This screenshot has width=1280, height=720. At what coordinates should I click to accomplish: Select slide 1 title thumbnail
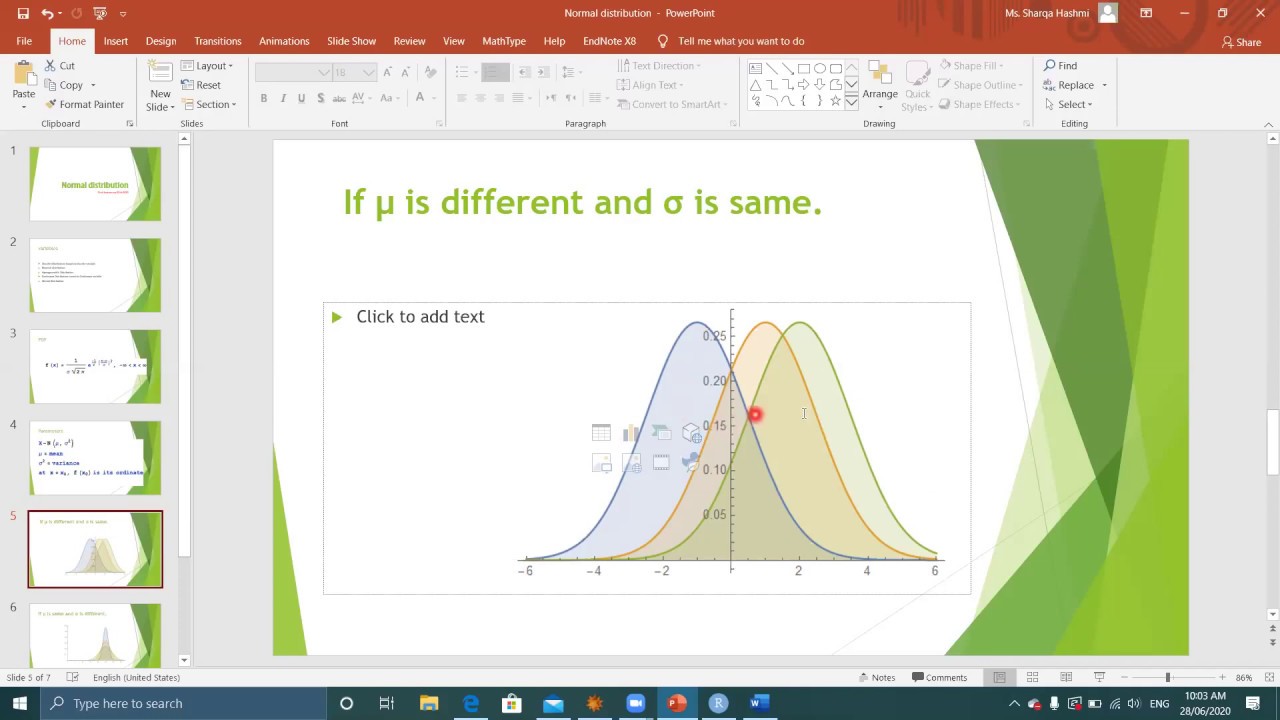click(95, 184)
